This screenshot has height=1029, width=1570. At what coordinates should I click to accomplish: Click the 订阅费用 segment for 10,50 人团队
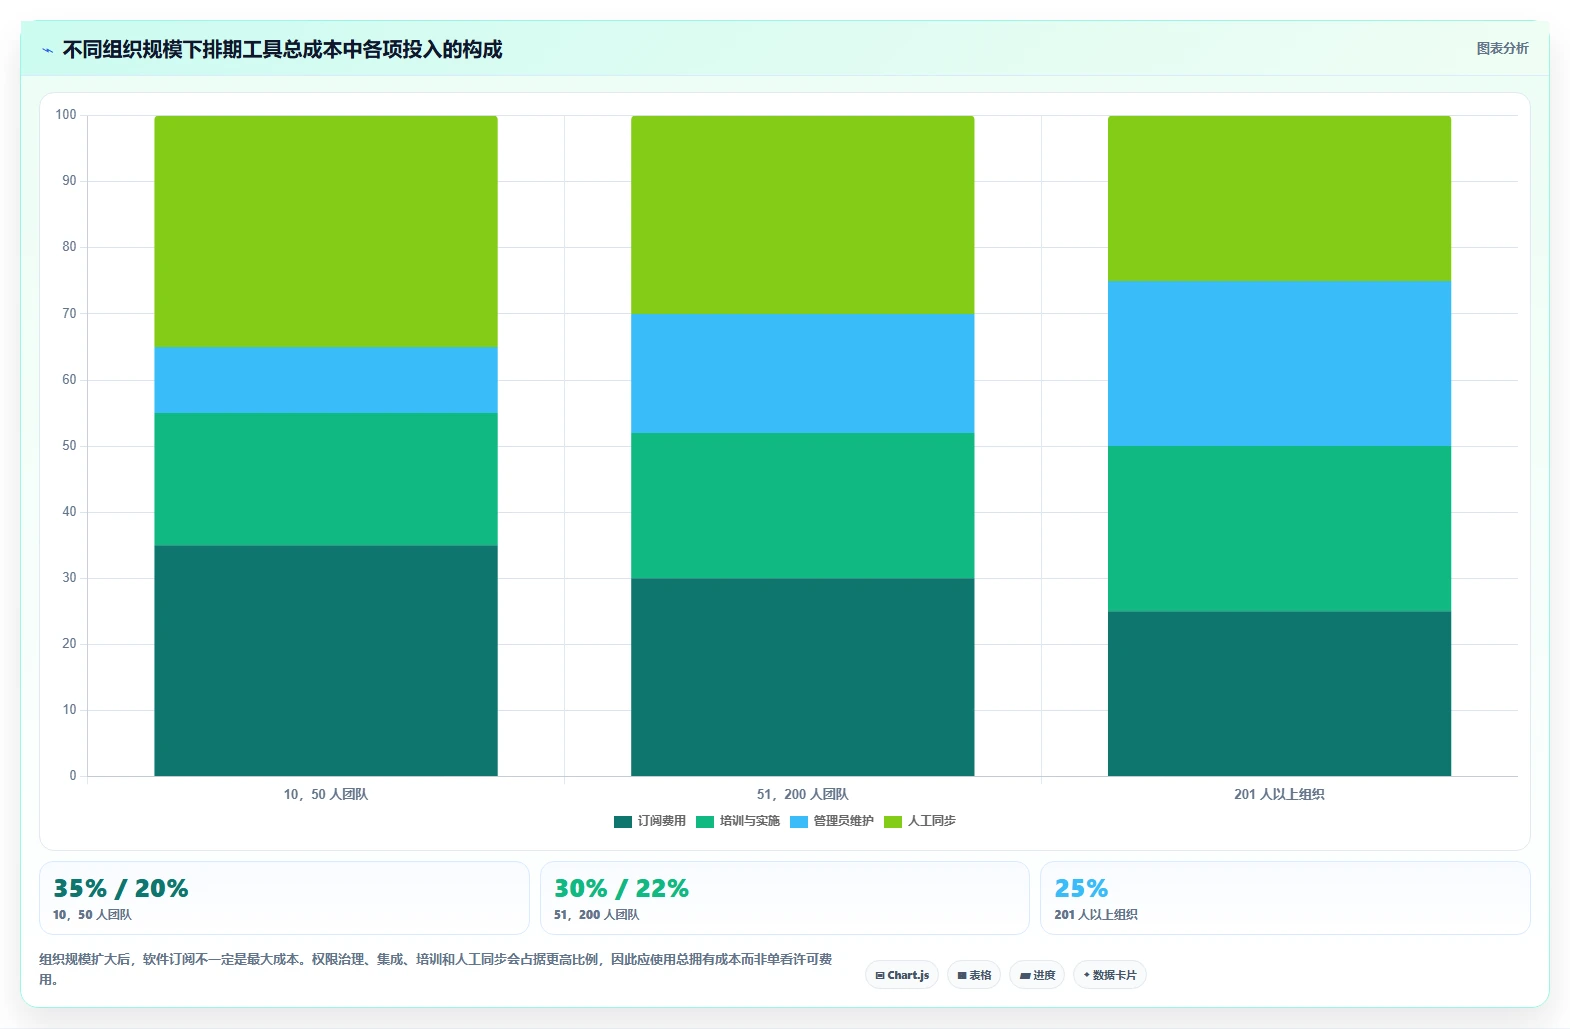(x=326, y=661)
